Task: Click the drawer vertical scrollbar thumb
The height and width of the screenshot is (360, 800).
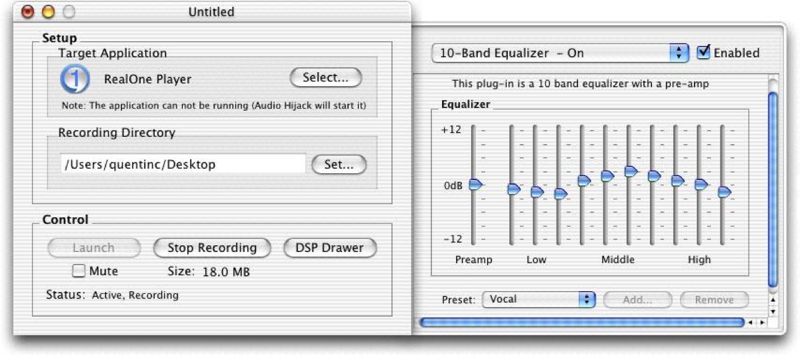Action: pos(773,189)
